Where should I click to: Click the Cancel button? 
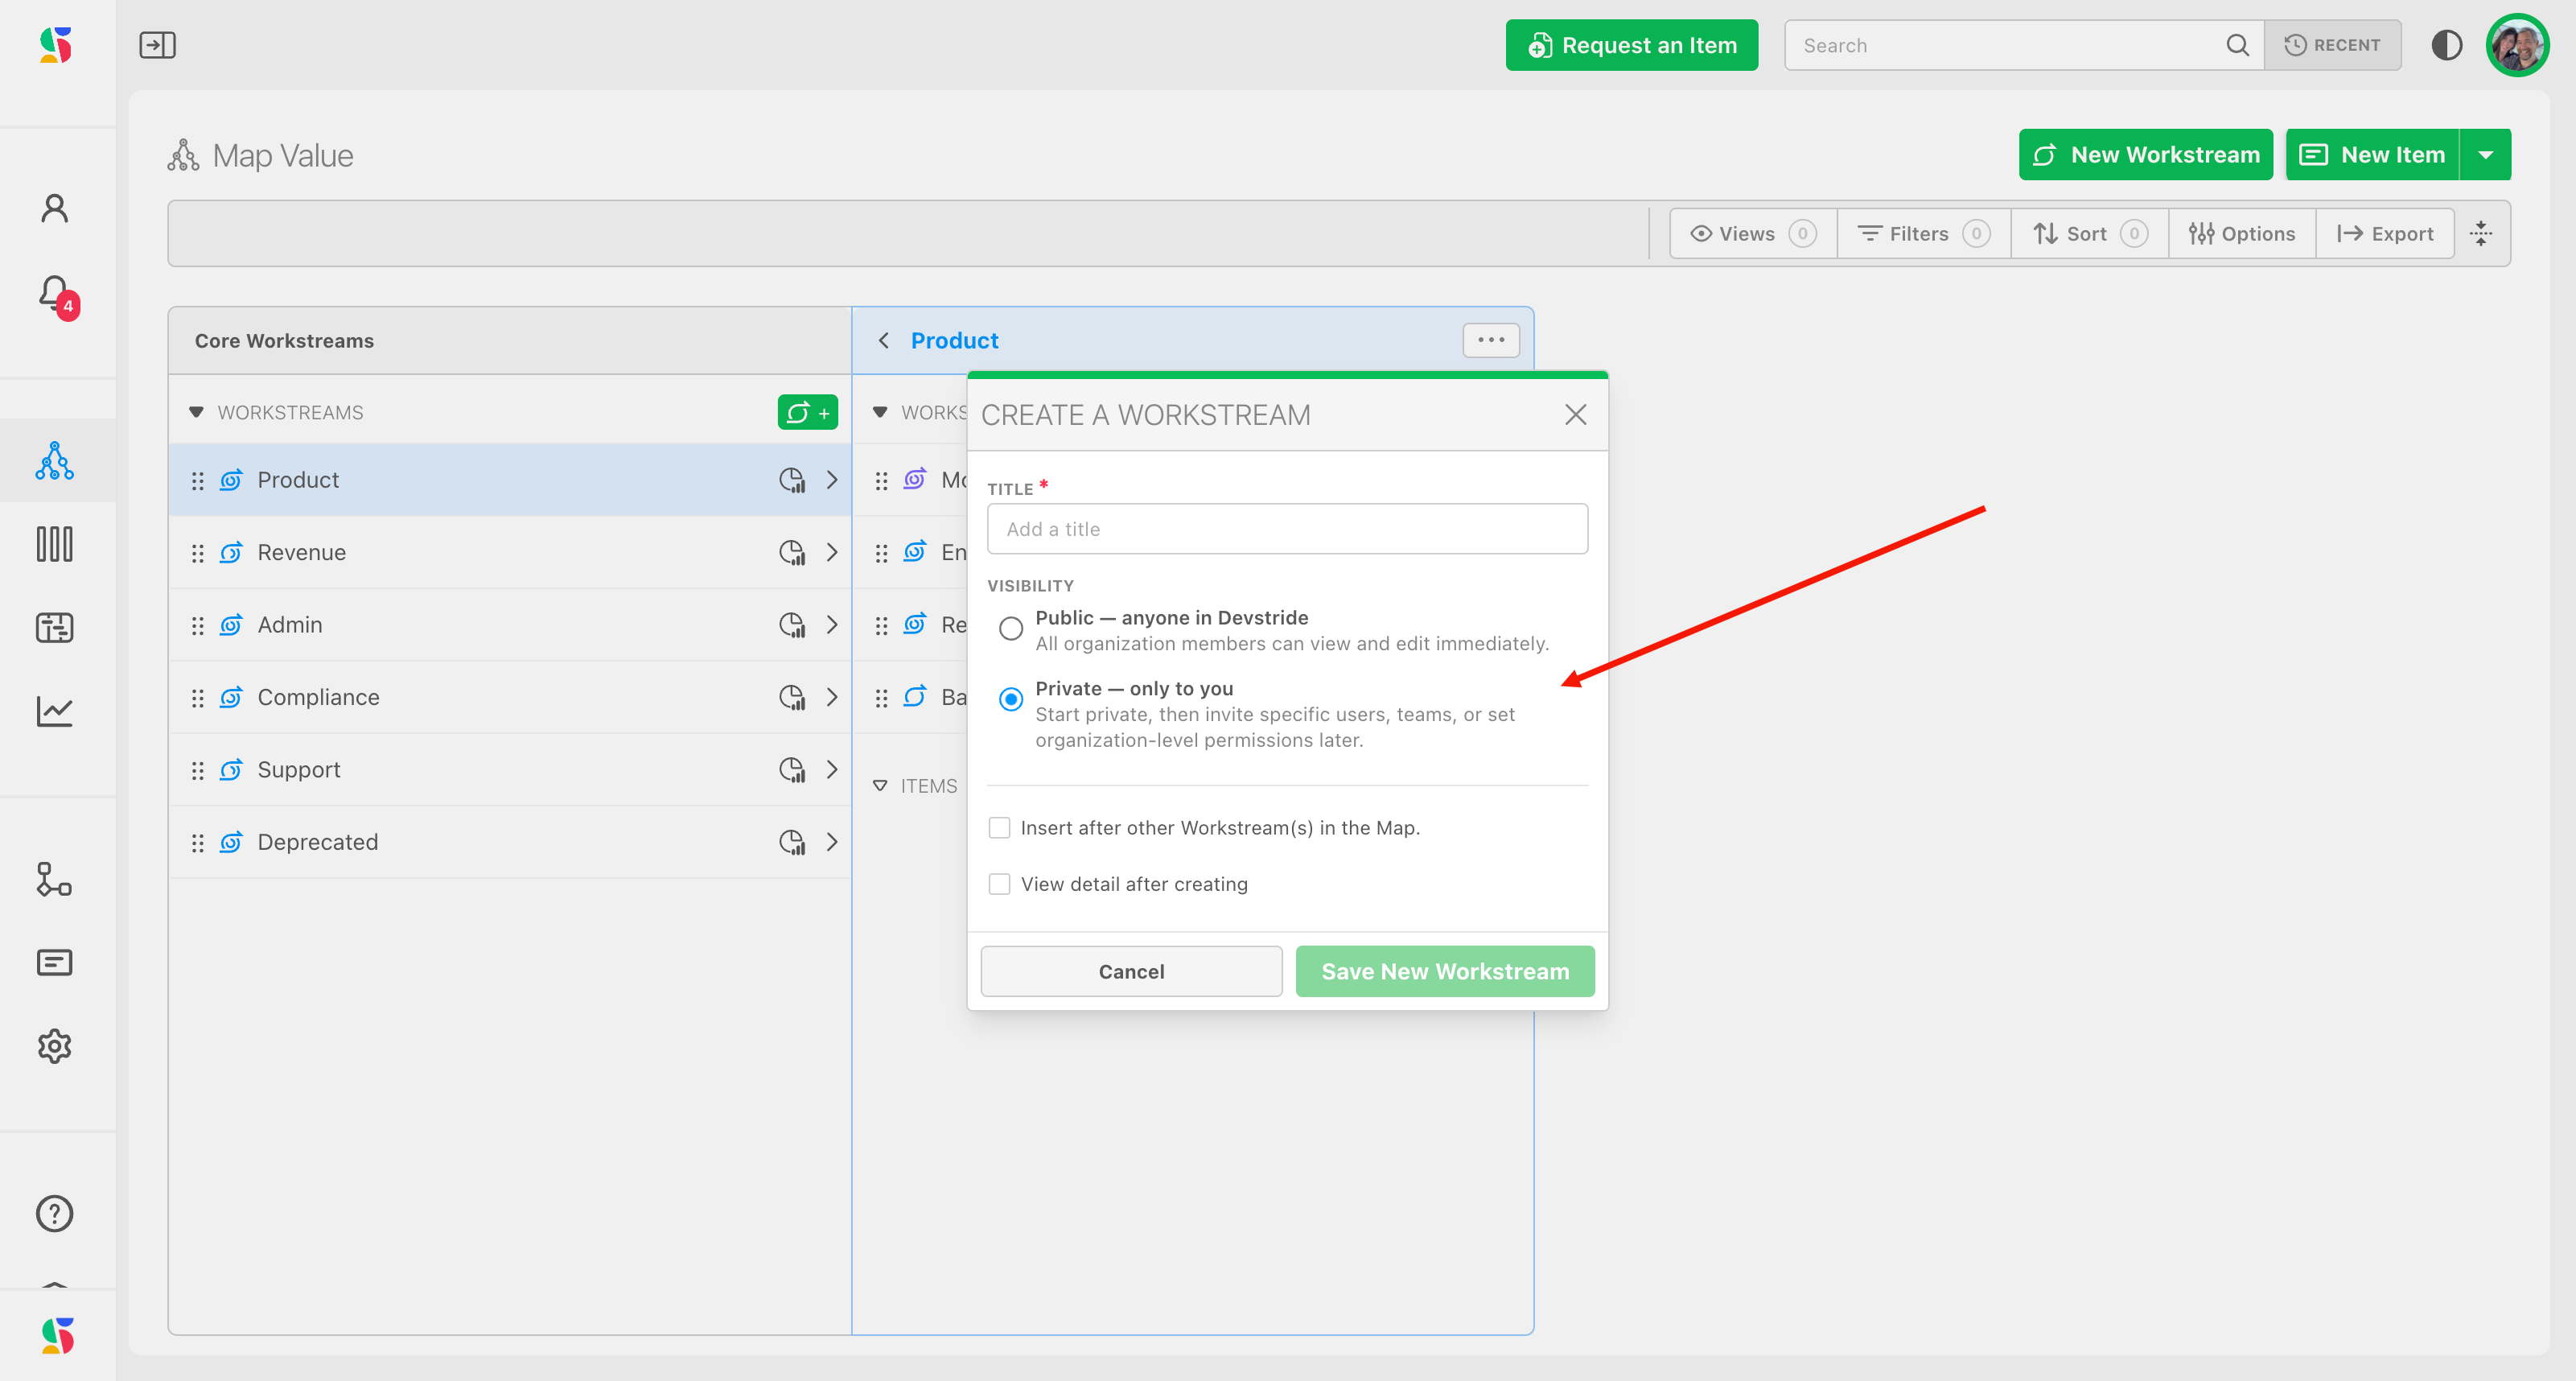(1131, 971)
